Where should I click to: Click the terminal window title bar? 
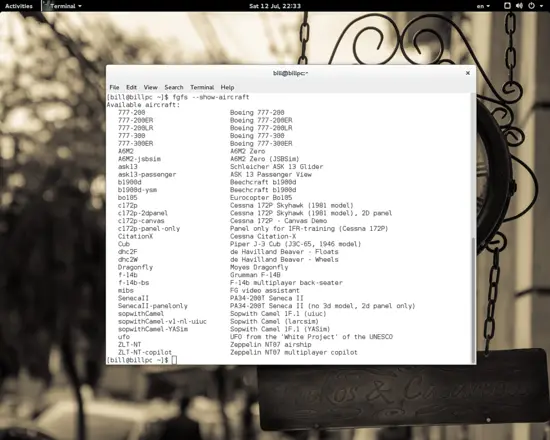(290, 73)
